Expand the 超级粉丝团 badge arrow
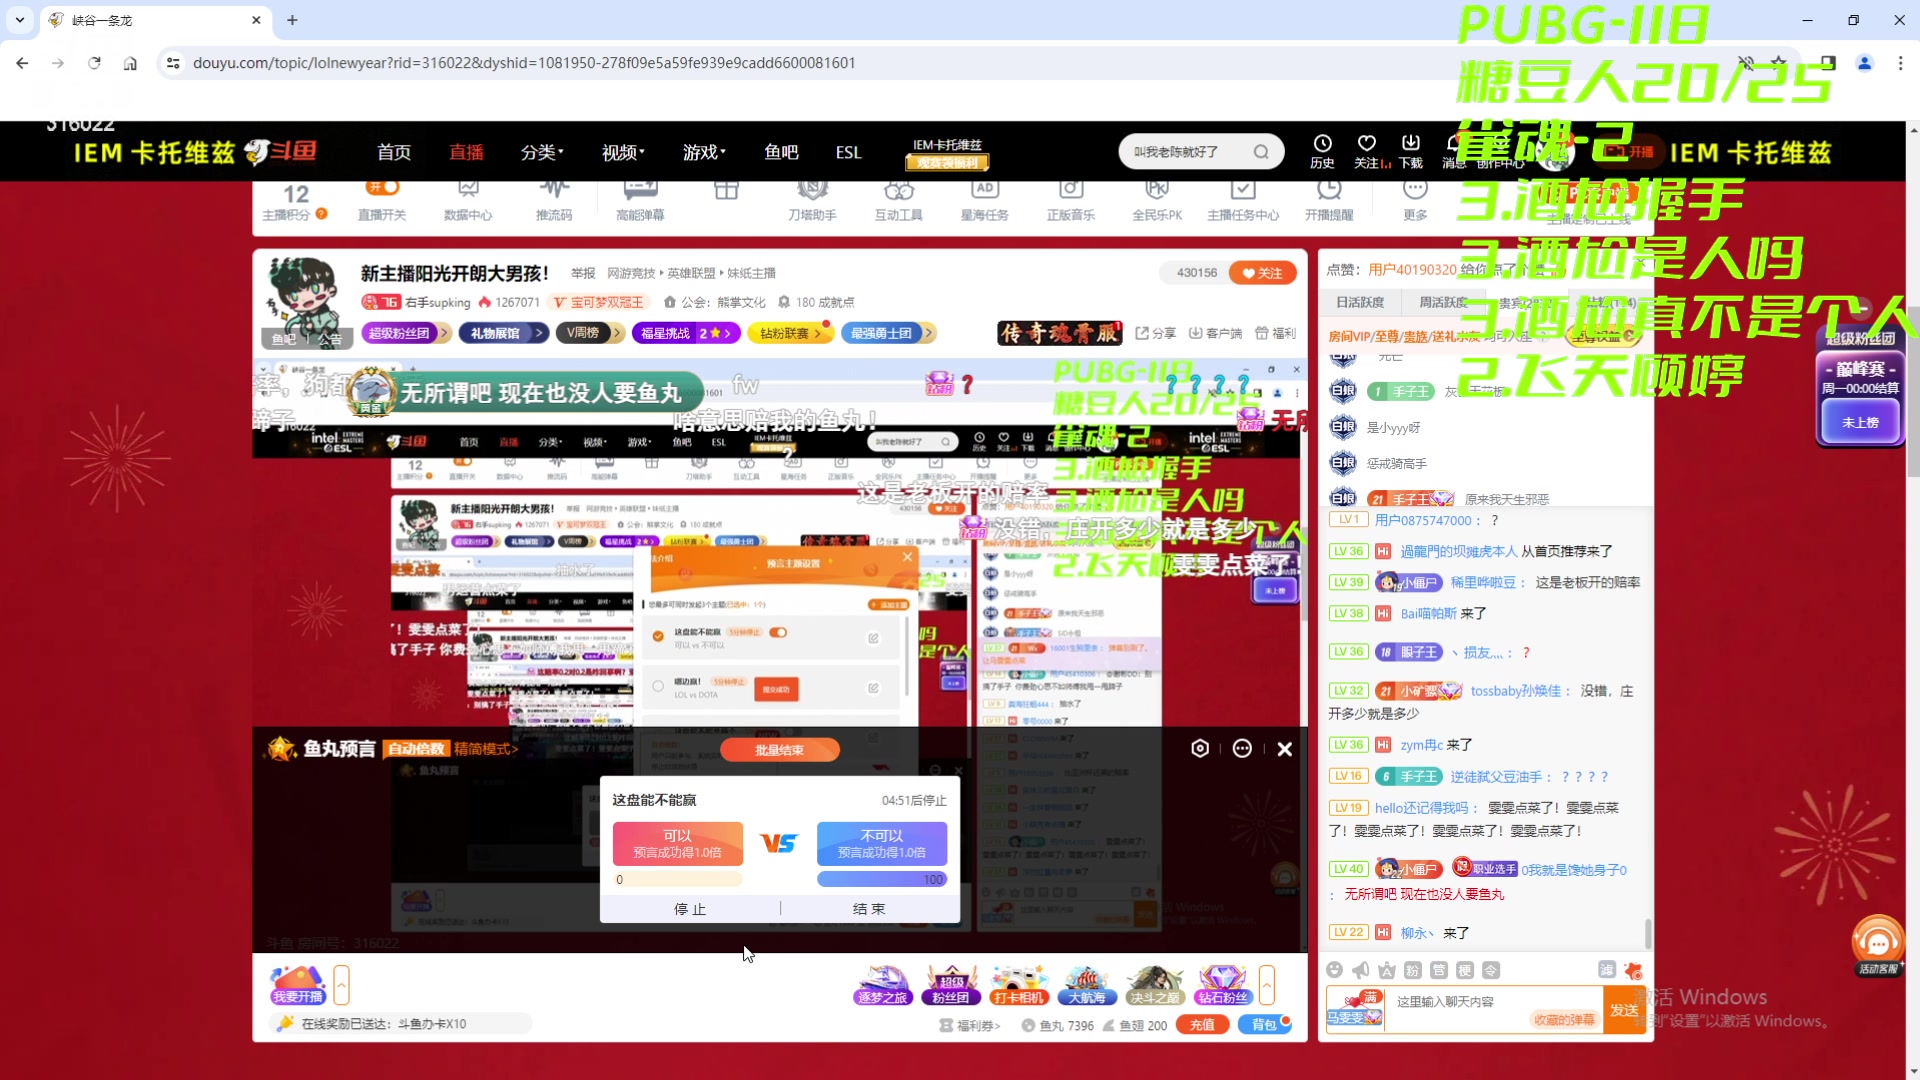1920x1080 pixels. point(444,333)
